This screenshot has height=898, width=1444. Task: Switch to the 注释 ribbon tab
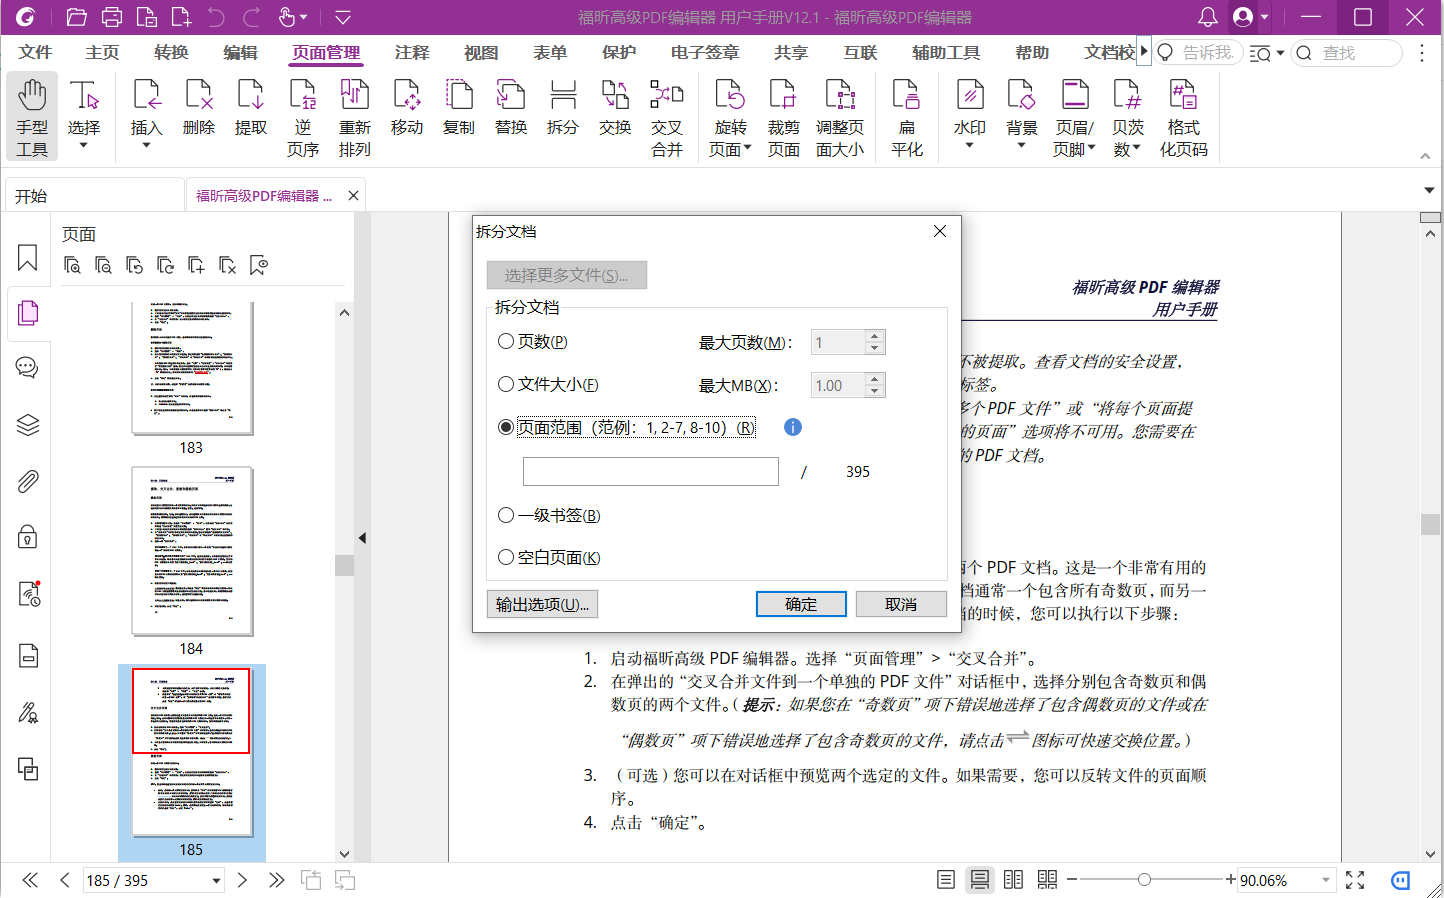[x=412, y=52]
